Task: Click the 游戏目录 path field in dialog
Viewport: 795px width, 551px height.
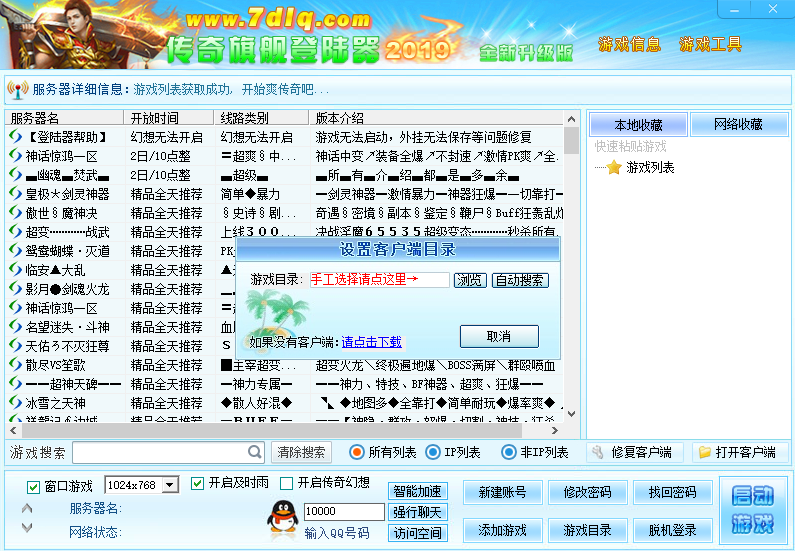Action: (379, 280)
